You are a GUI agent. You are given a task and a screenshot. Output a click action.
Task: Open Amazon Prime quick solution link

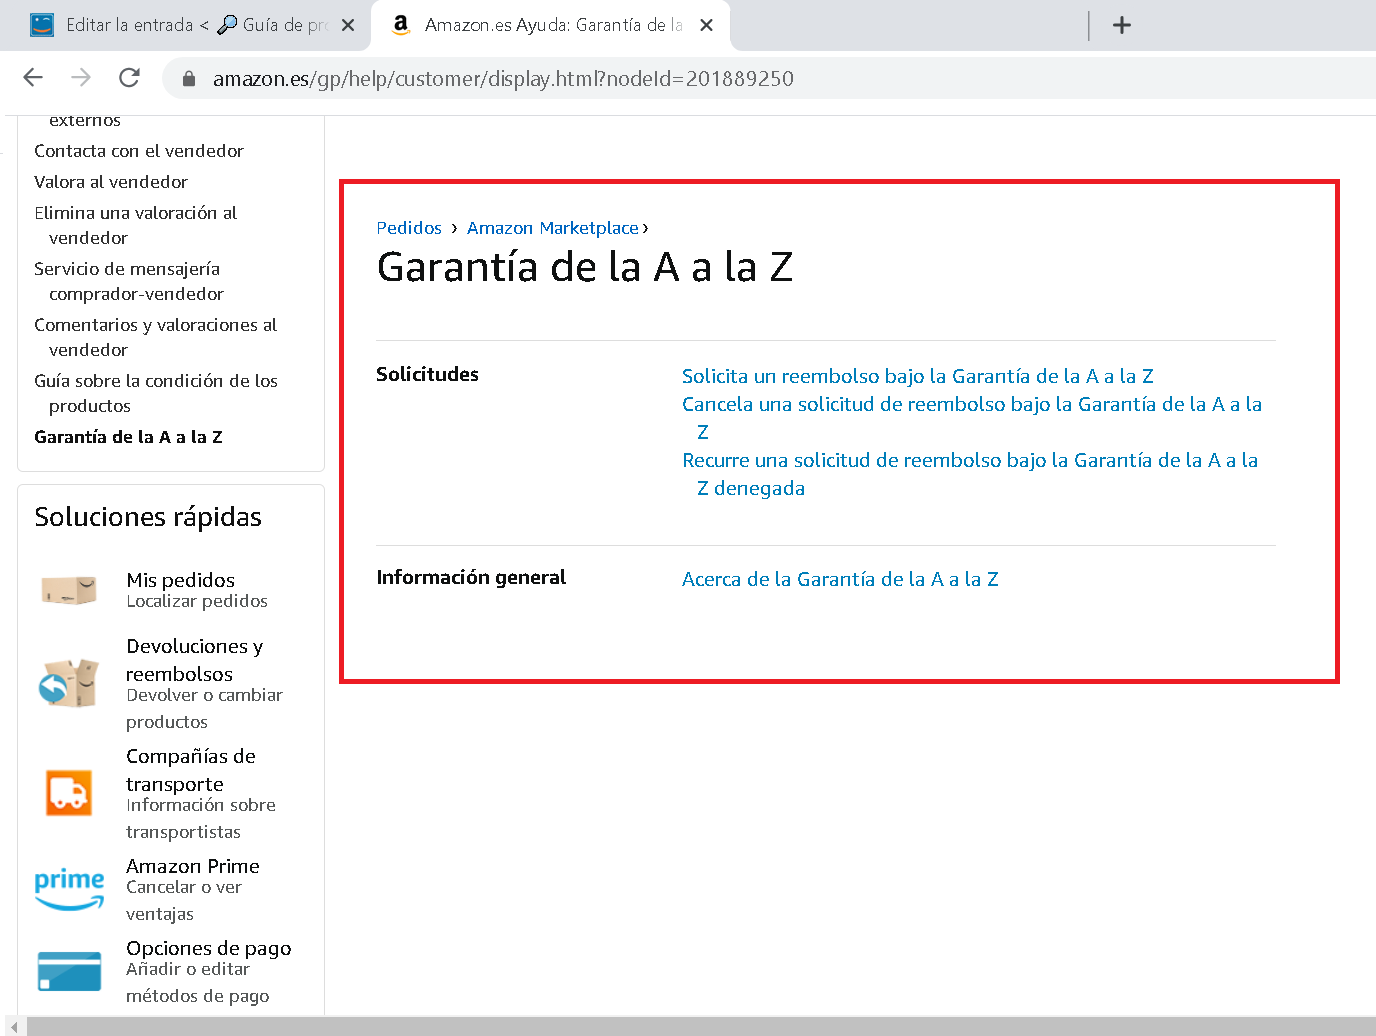point(193,866)
